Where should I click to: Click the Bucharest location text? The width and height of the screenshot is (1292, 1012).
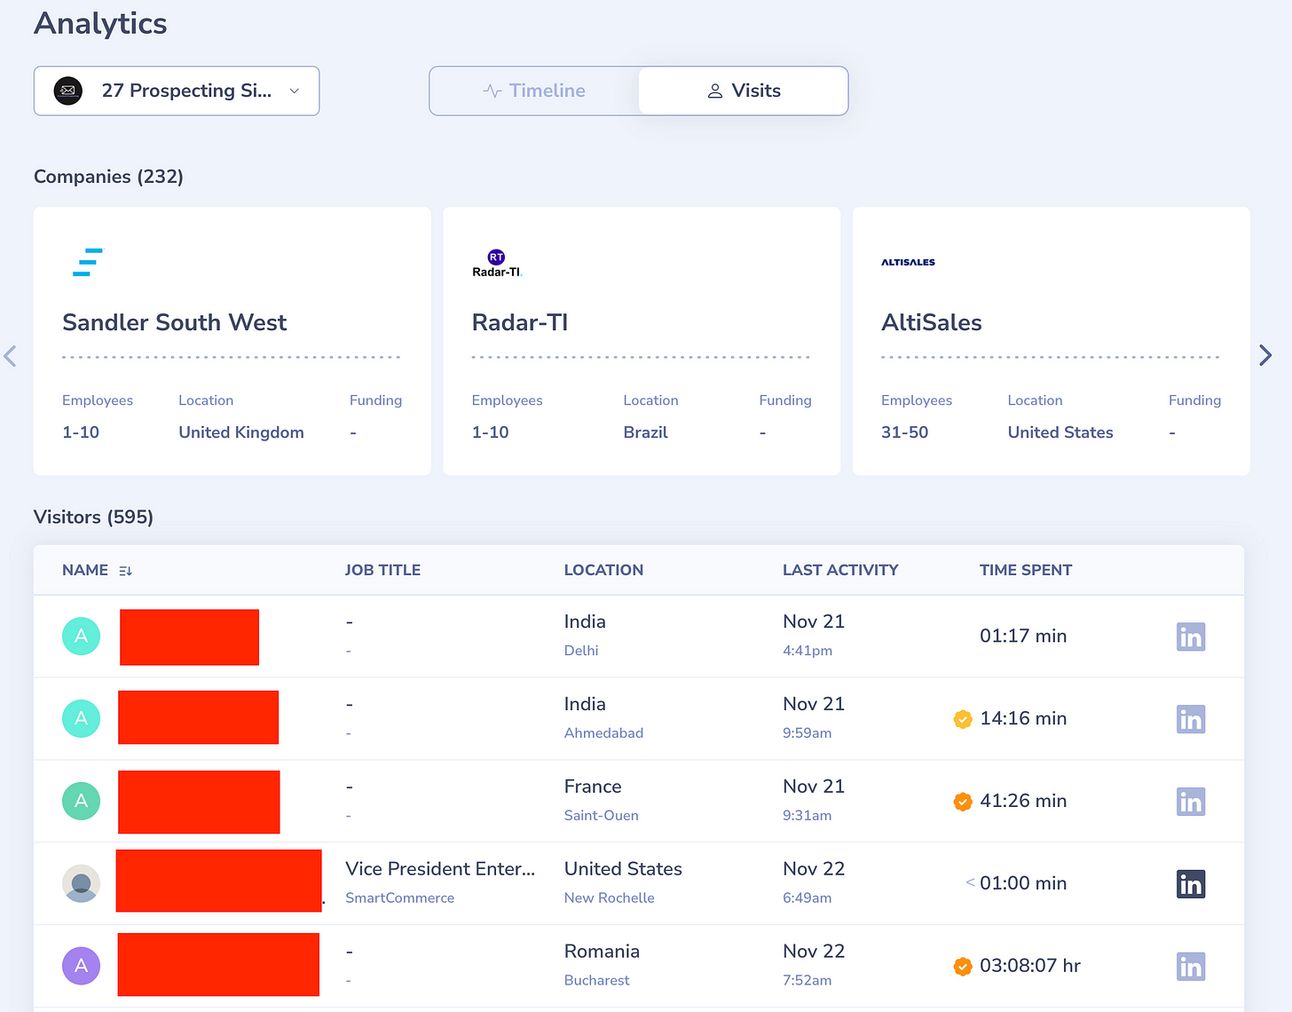pyautogui.click(x=597, y=980)
